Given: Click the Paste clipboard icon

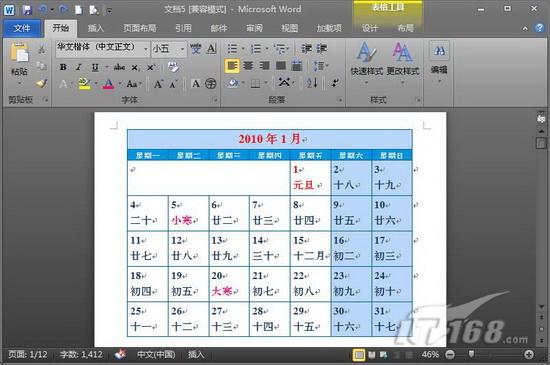Looking at the screenshot, I should (x=19, y=53).
